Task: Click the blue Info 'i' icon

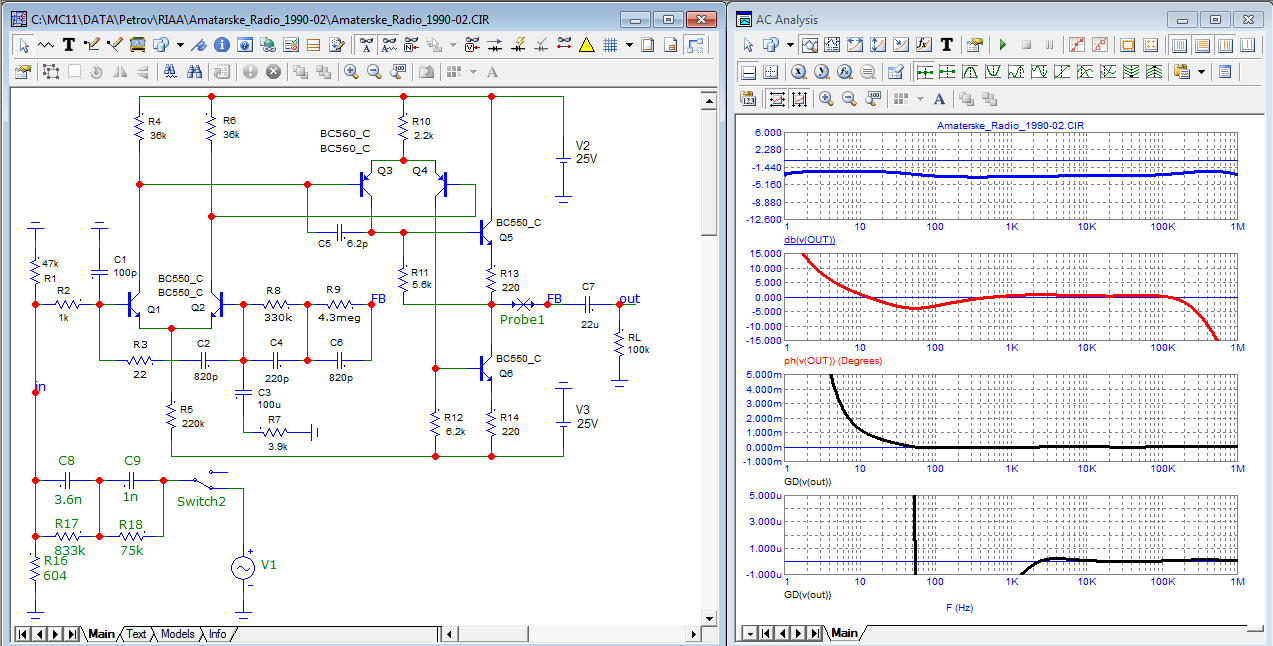Action: pos(222,45)
